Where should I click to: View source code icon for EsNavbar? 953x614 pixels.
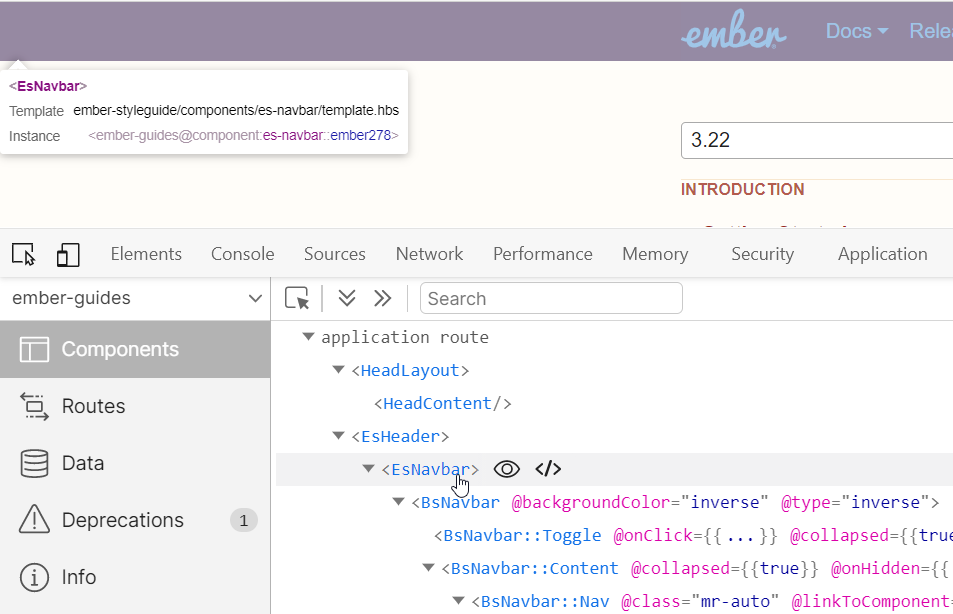click(x=548, y=469)
